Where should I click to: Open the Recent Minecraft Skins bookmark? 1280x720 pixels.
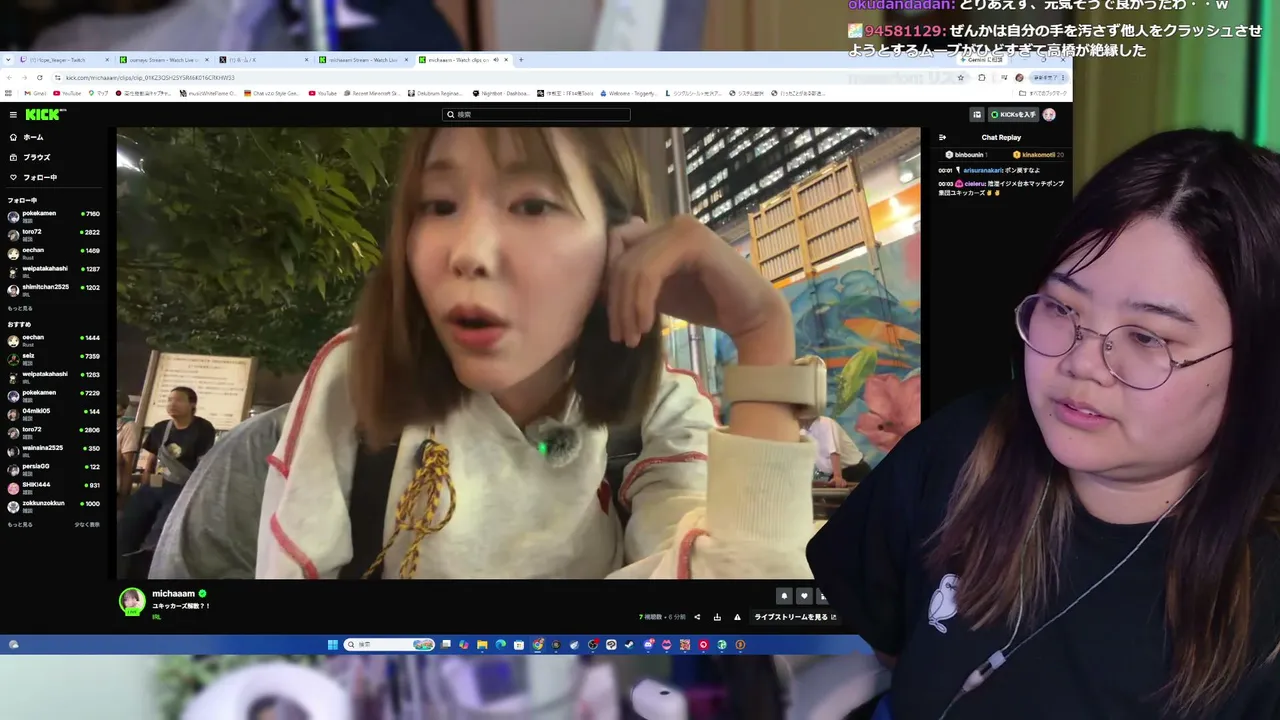371,93
